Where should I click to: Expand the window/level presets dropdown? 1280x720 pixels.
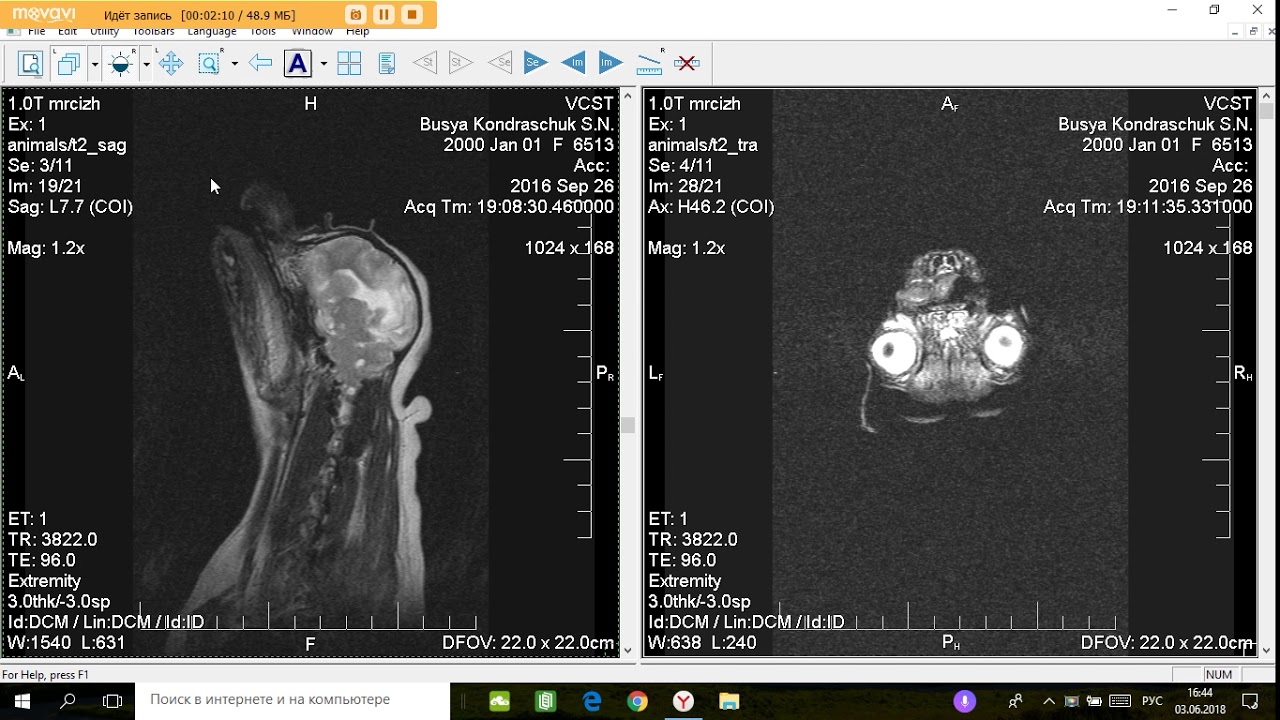pos(146,64)
